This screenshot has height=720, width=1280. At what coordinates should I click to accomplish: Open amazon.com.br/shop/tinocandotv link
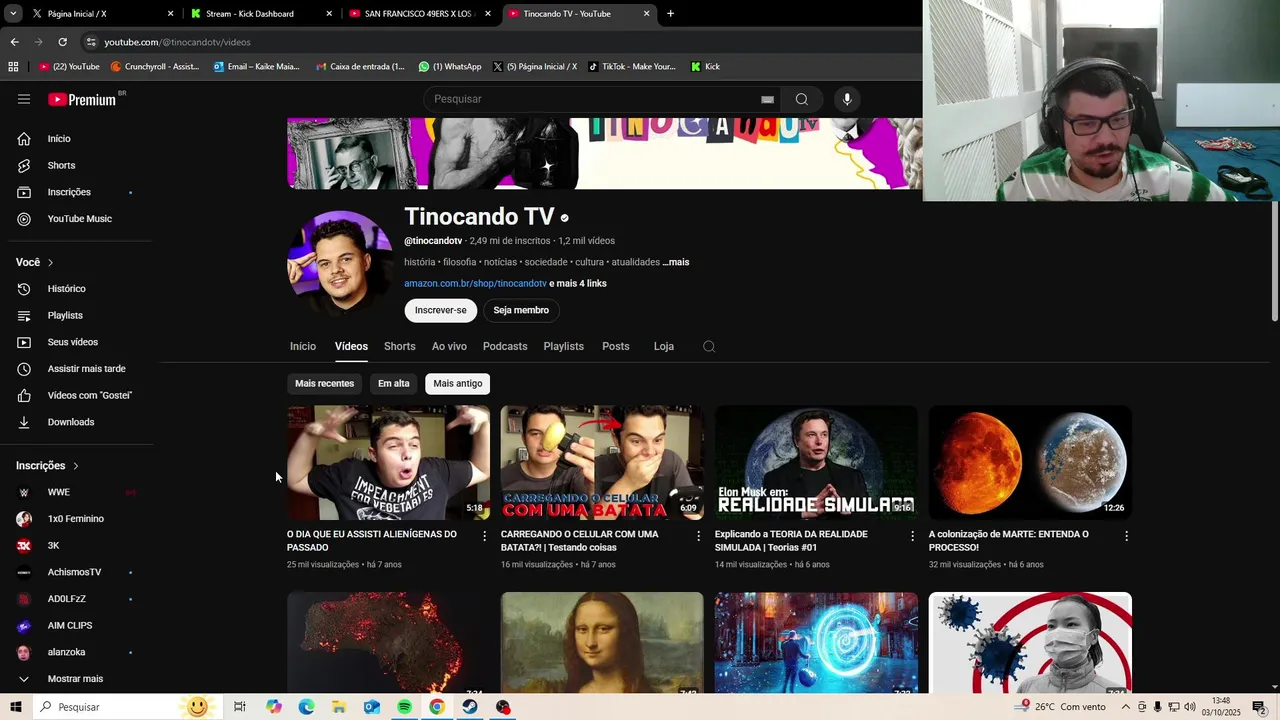click(x=475, y=284)
